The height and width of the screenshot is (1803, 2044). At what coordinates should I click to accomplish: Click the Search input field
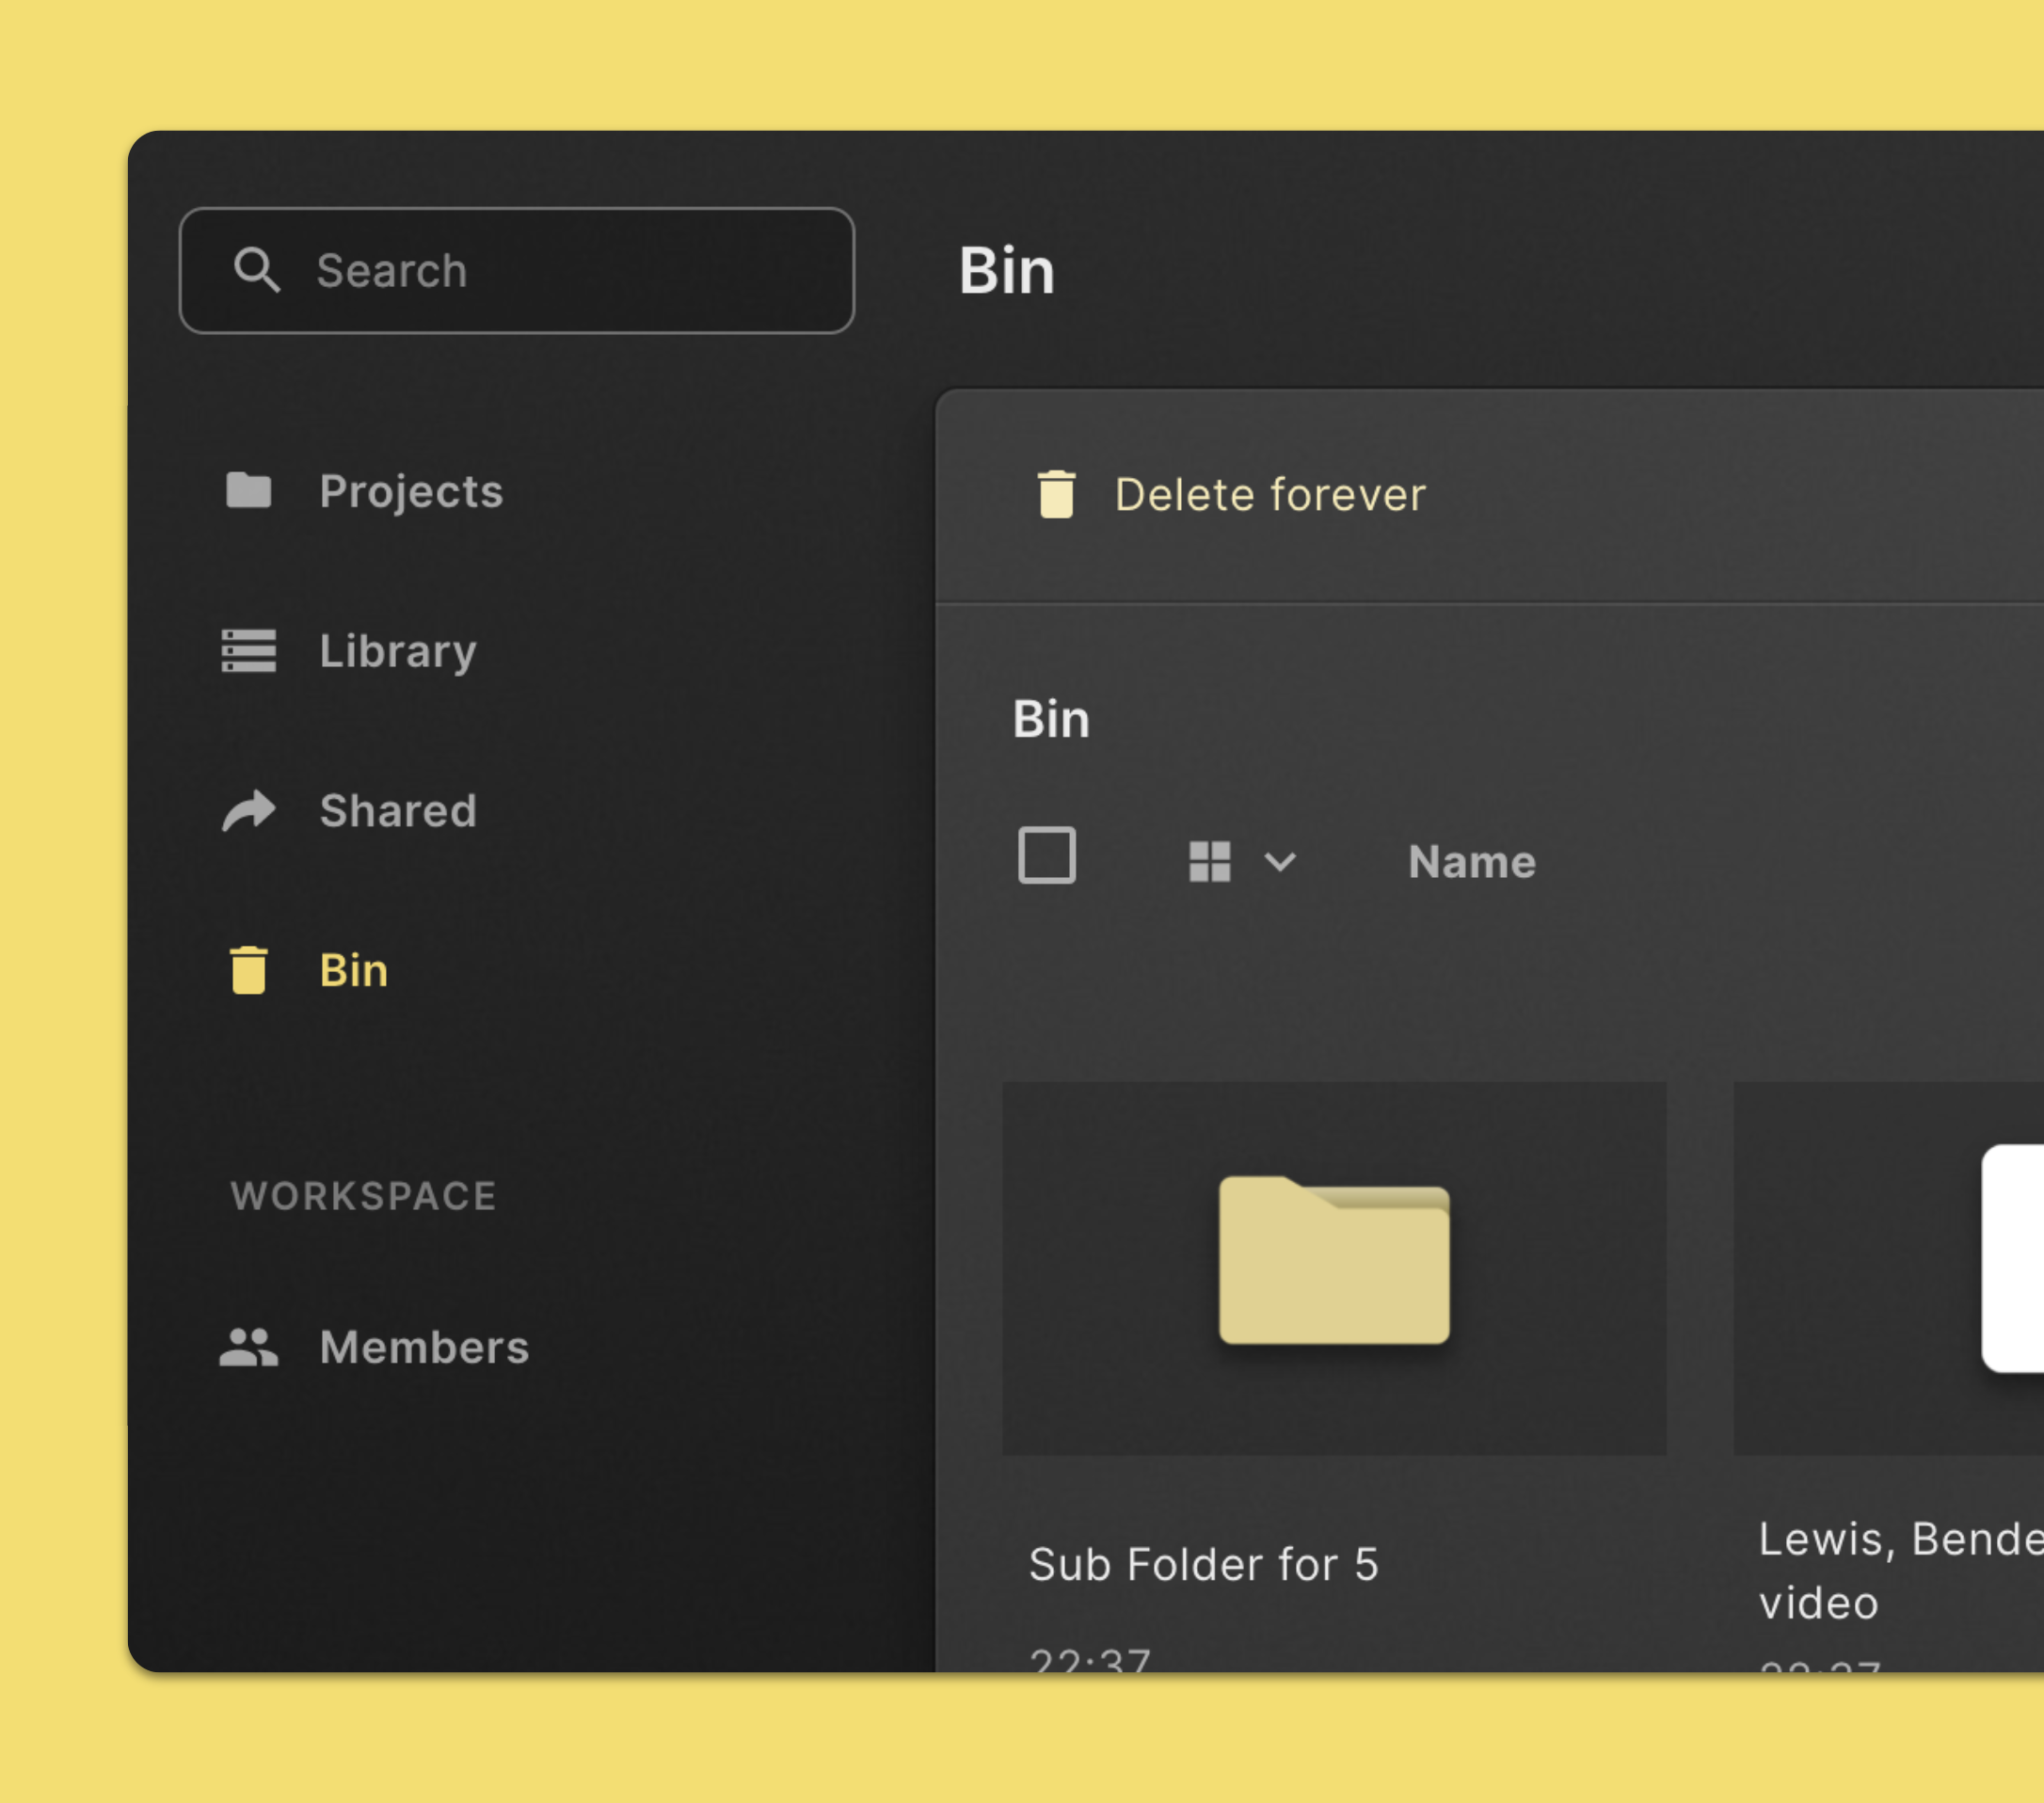[516, 270]
